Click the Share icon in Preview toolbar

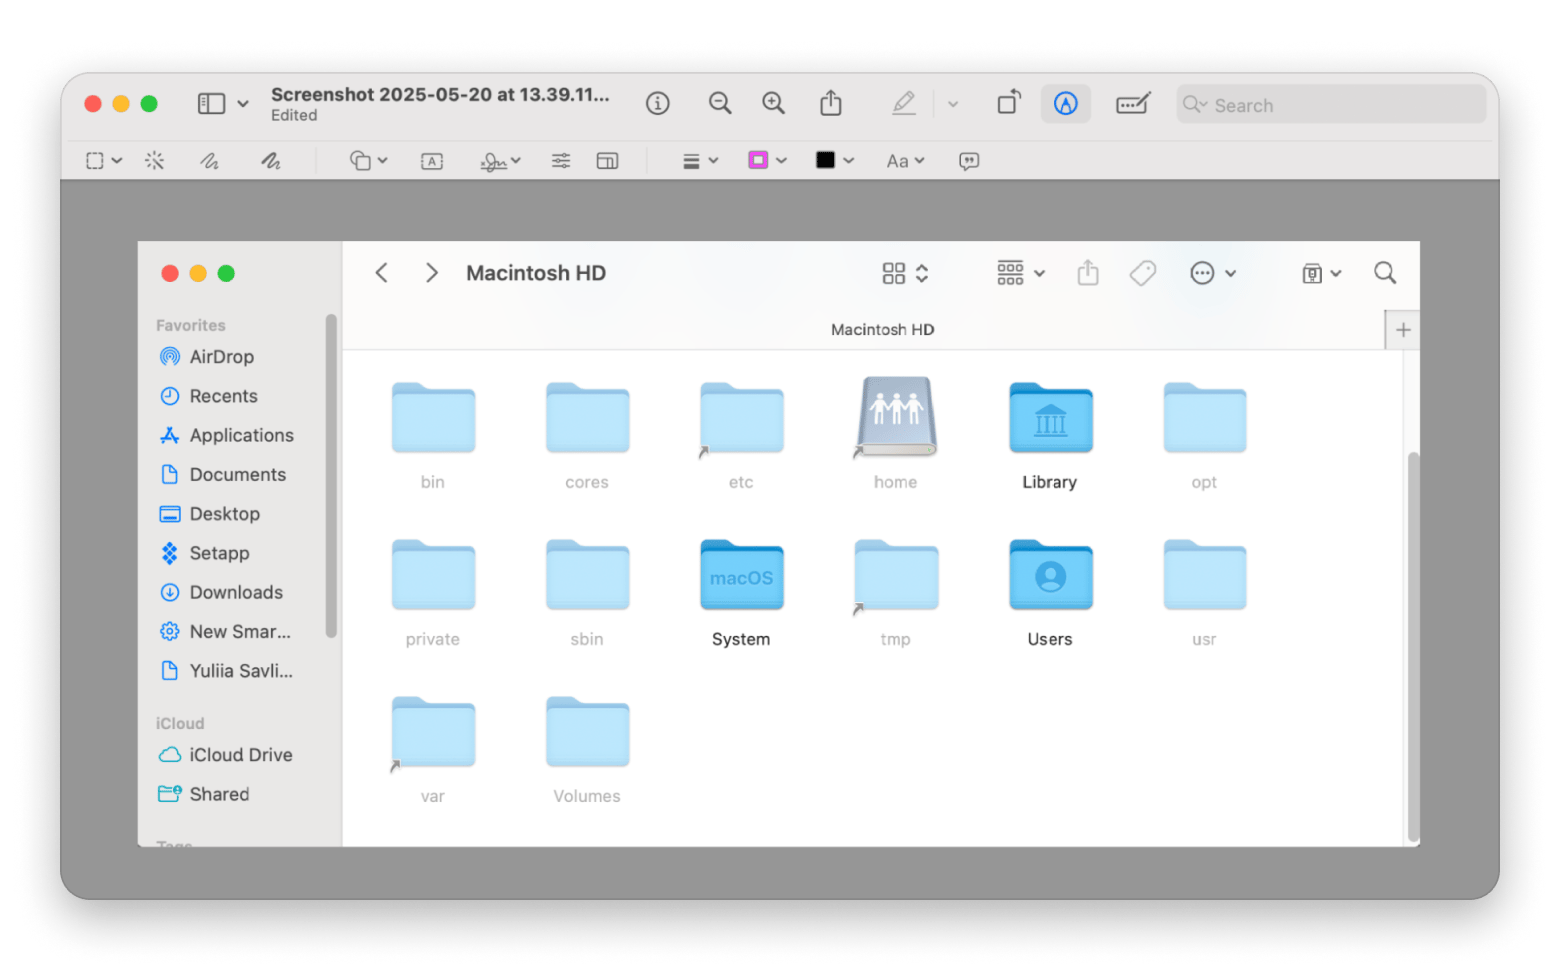point(830,103)
